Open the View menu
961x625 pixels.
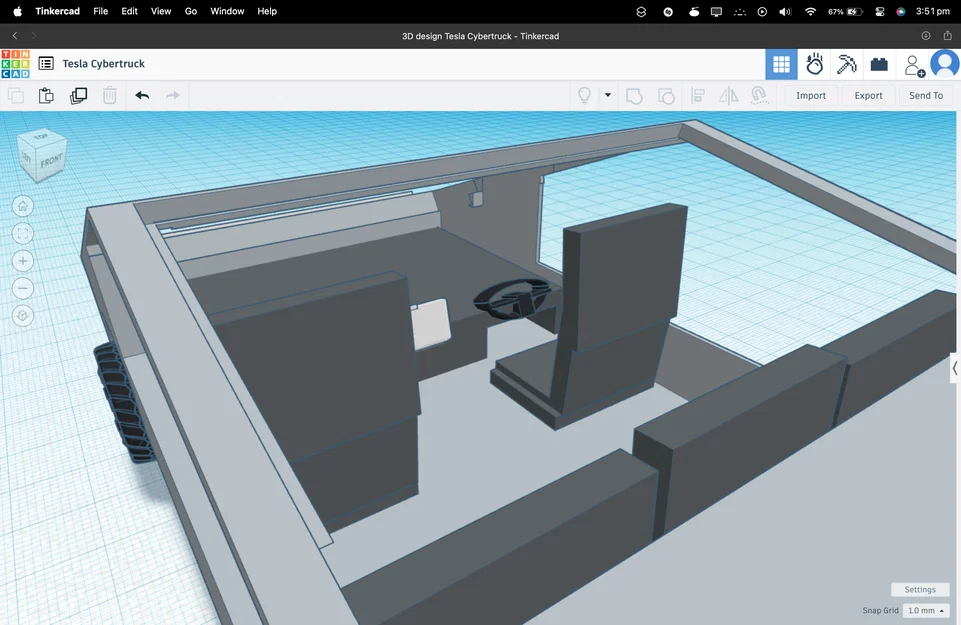(x=161, y=11)
